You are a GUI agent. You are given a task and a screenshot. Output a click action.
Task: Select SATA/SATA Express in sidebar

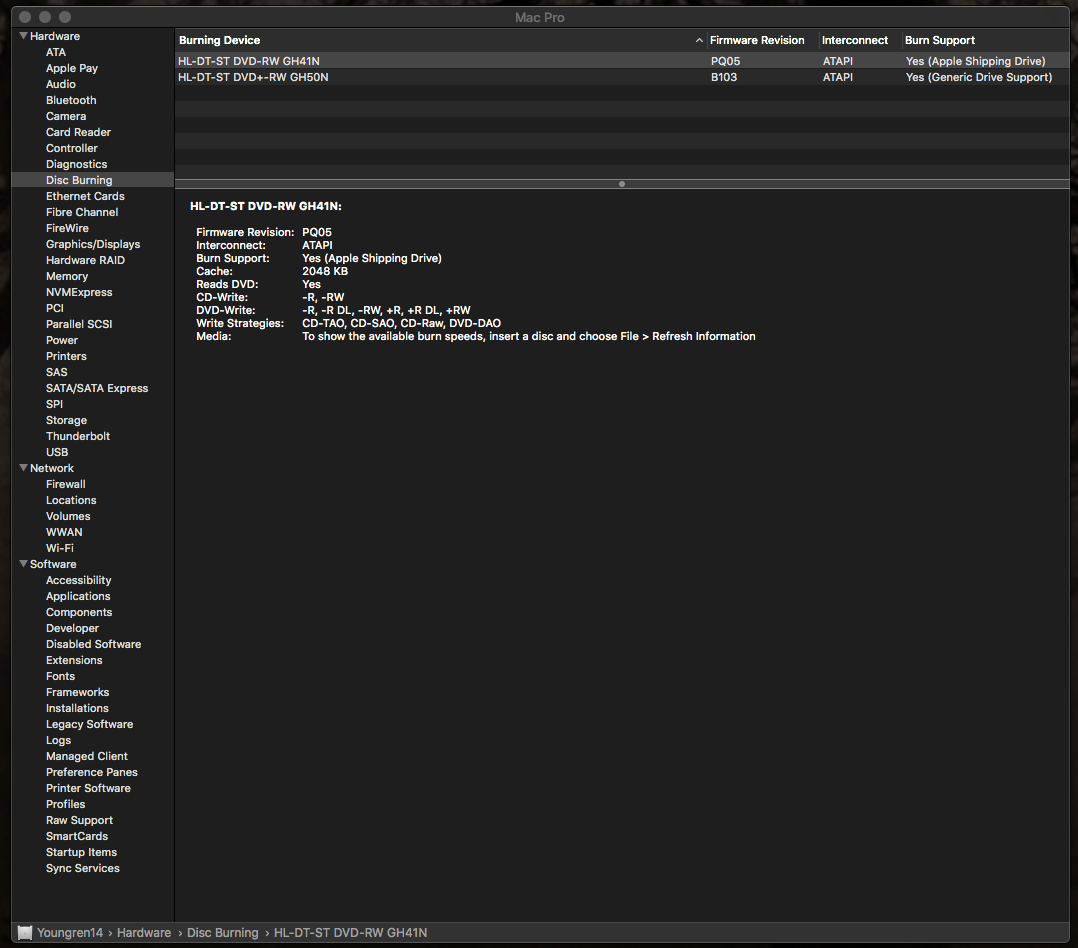97,388
